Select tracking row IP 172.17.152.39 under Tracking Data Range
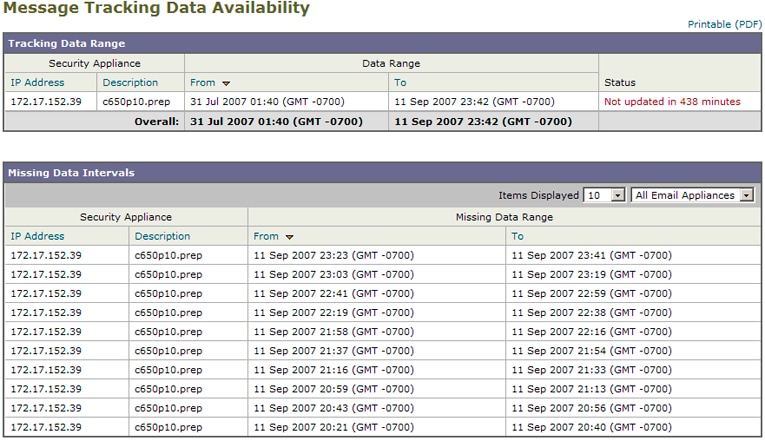Viewport: 765px width, 441px height. [x=46, y=101]
